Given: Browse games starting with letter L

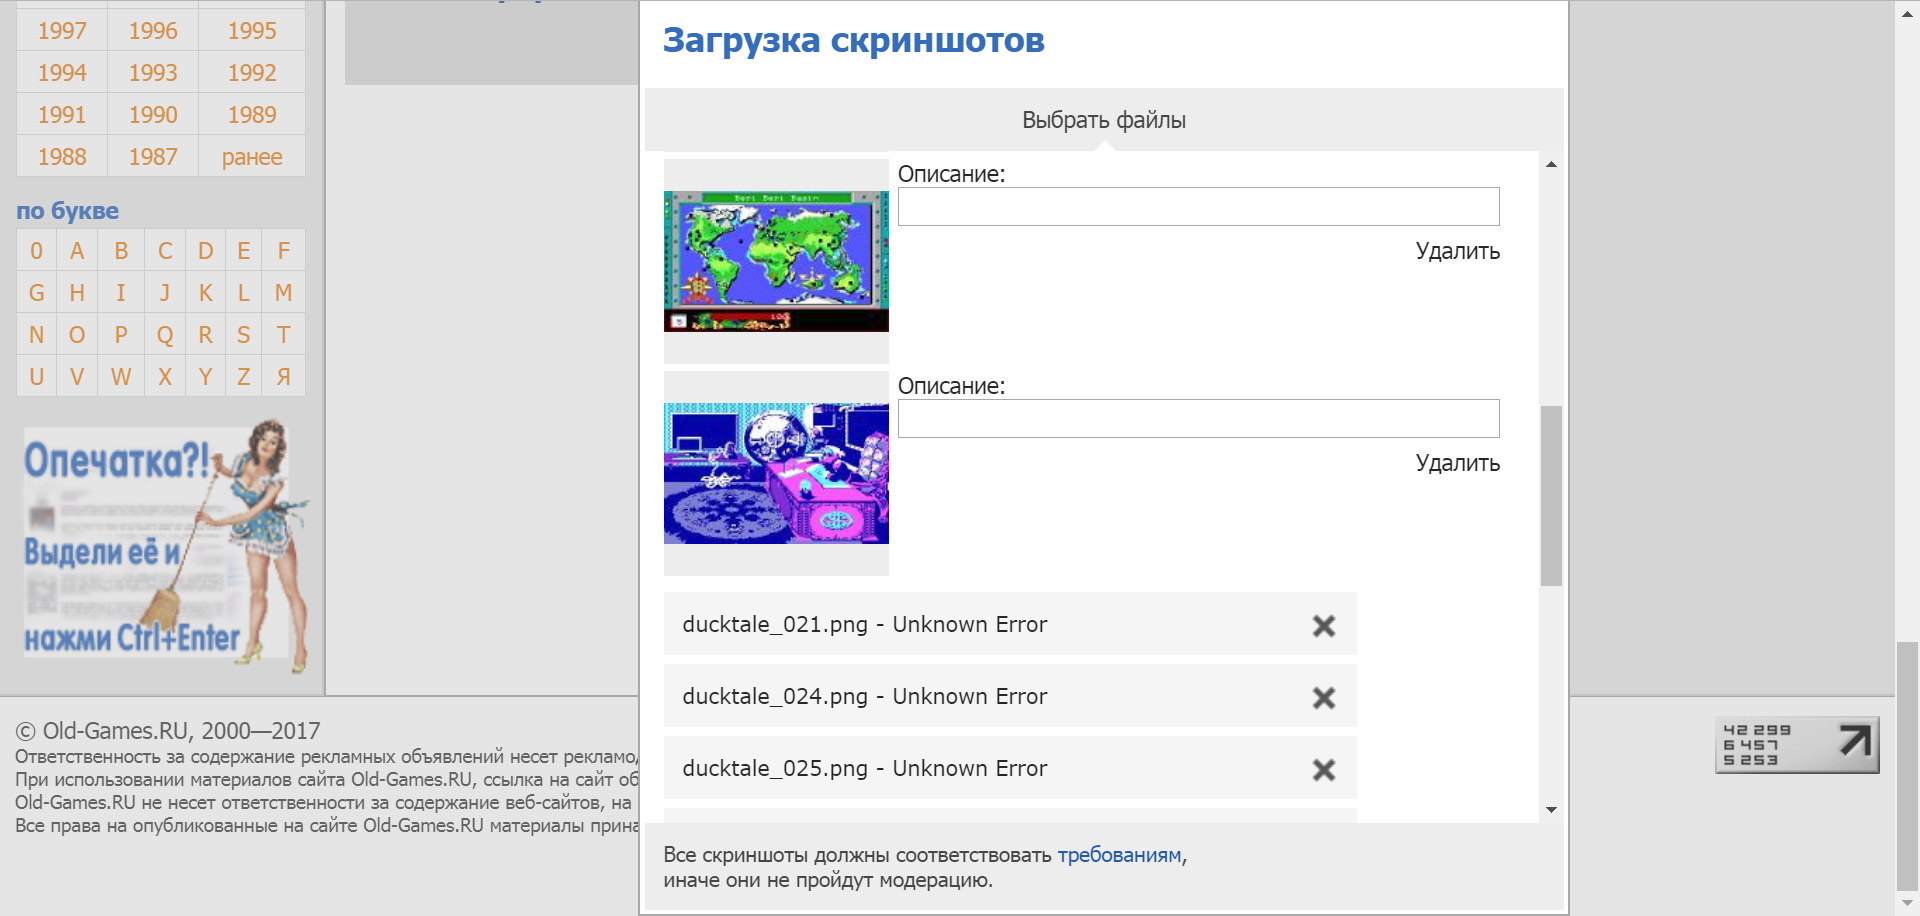Looking at the screenshot, I should point(244,293).
